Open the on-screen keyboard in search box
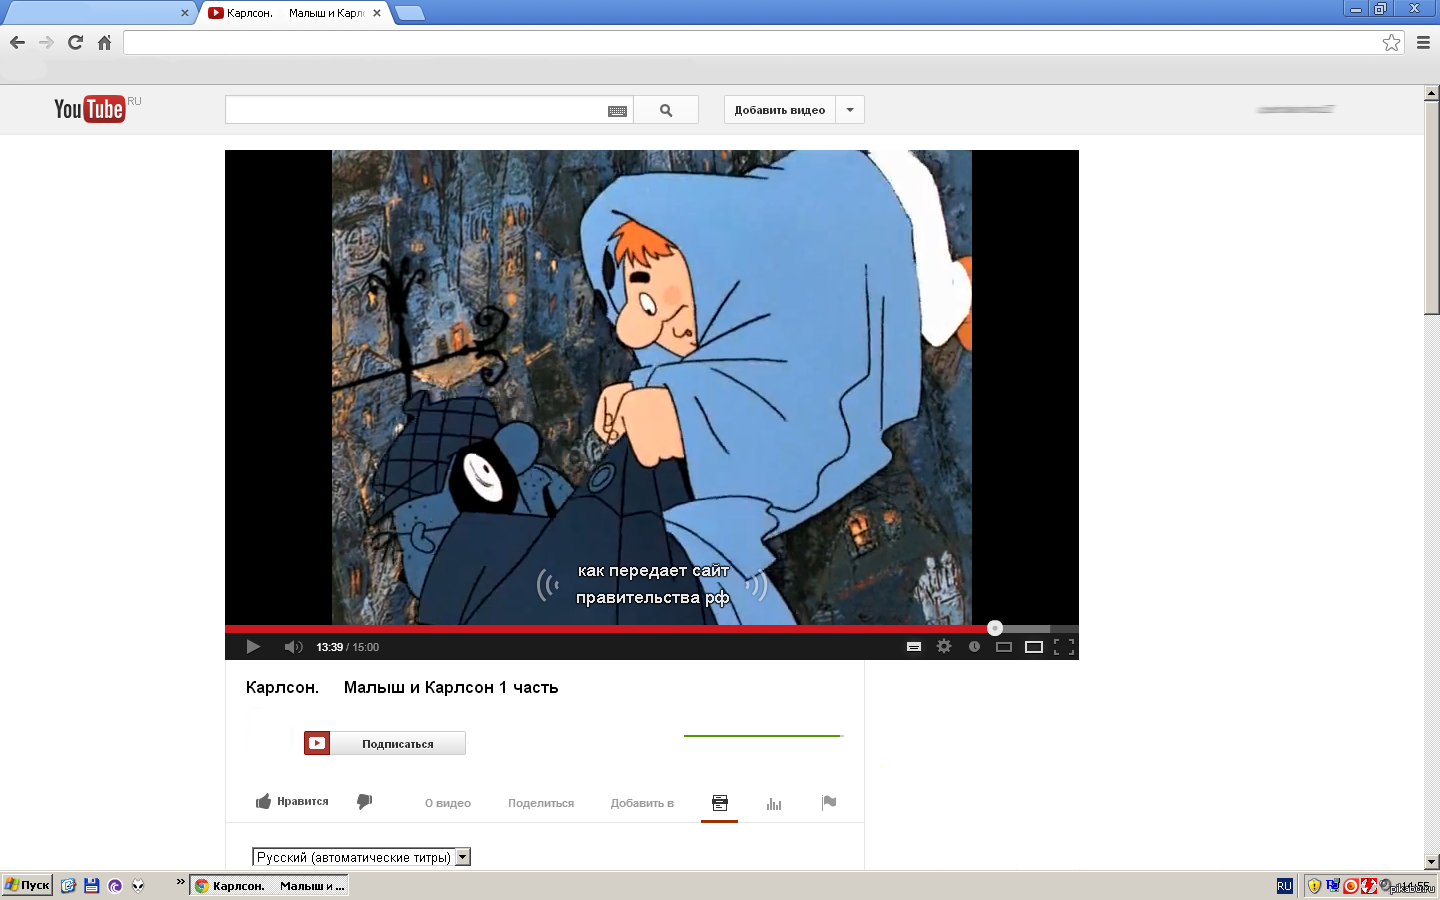Image resolution: width=1440 pixels, height=900 pixels. click(x=617, y=111)
